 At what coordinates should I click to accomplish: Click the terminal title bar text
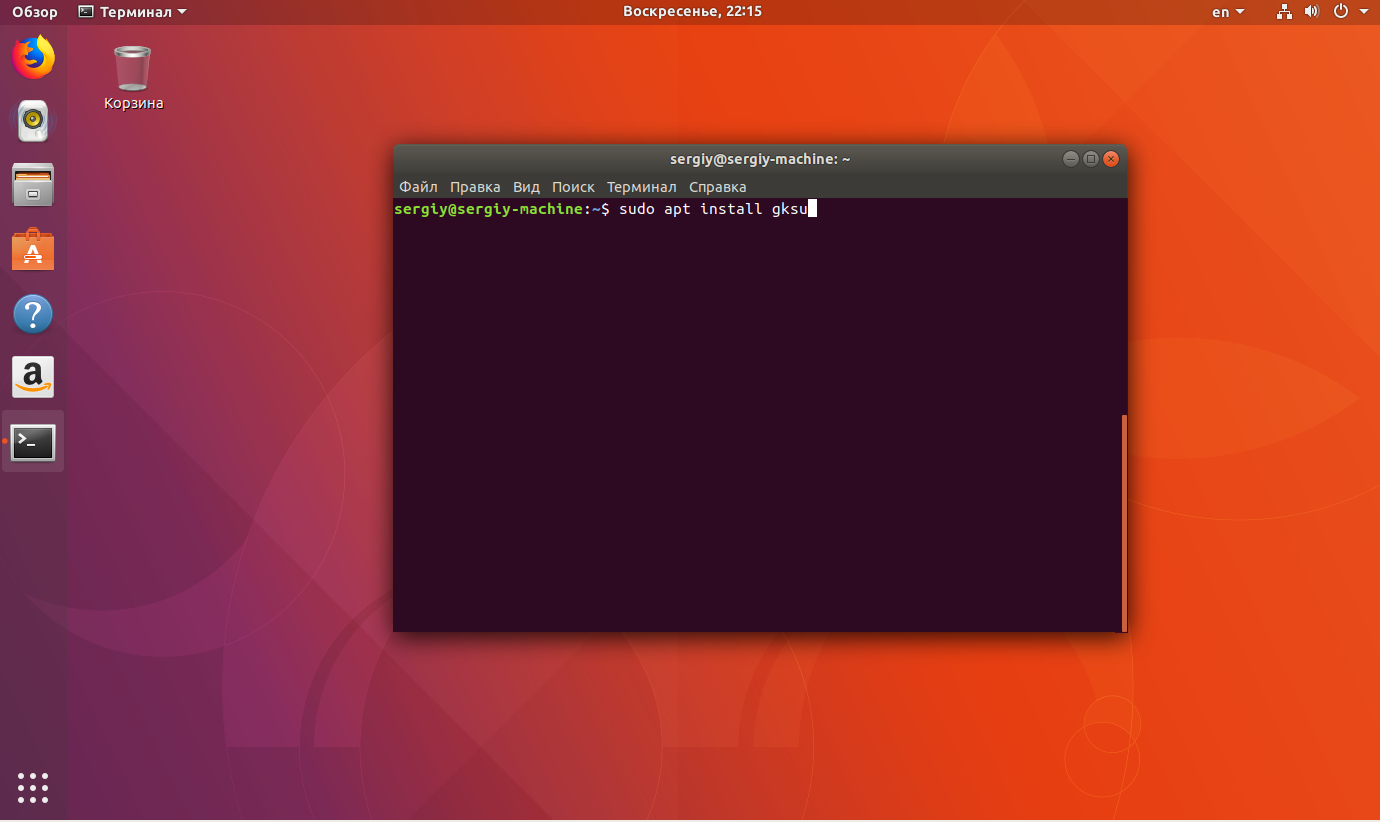(x=760, y=159)
